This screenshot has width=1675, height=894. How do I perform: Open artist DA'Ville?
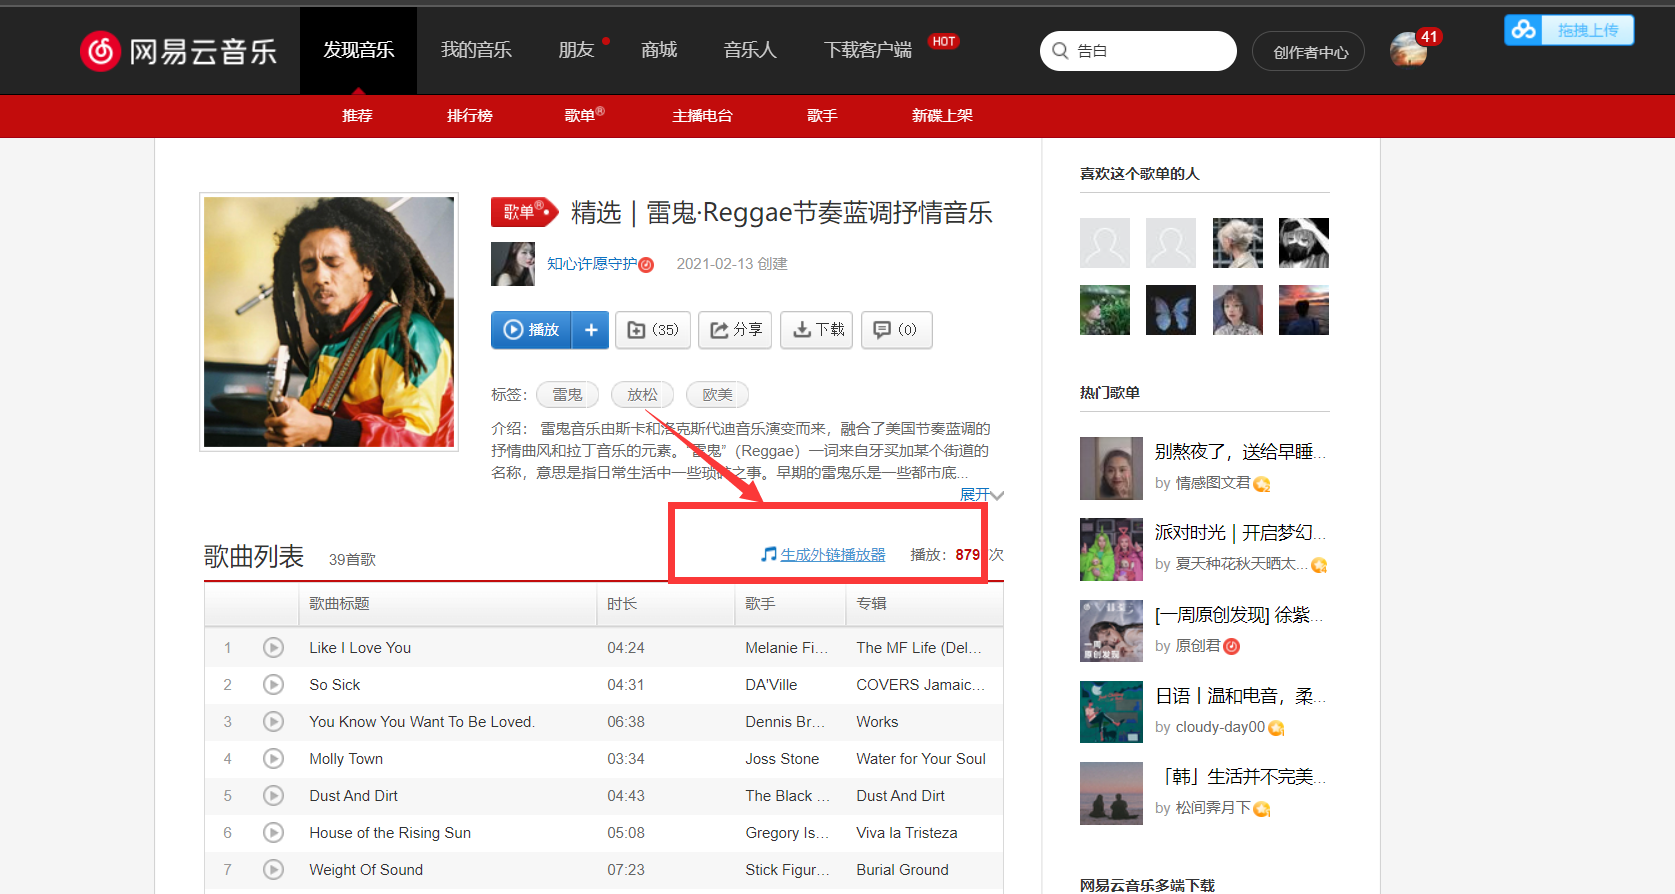(x=771, y=685)
